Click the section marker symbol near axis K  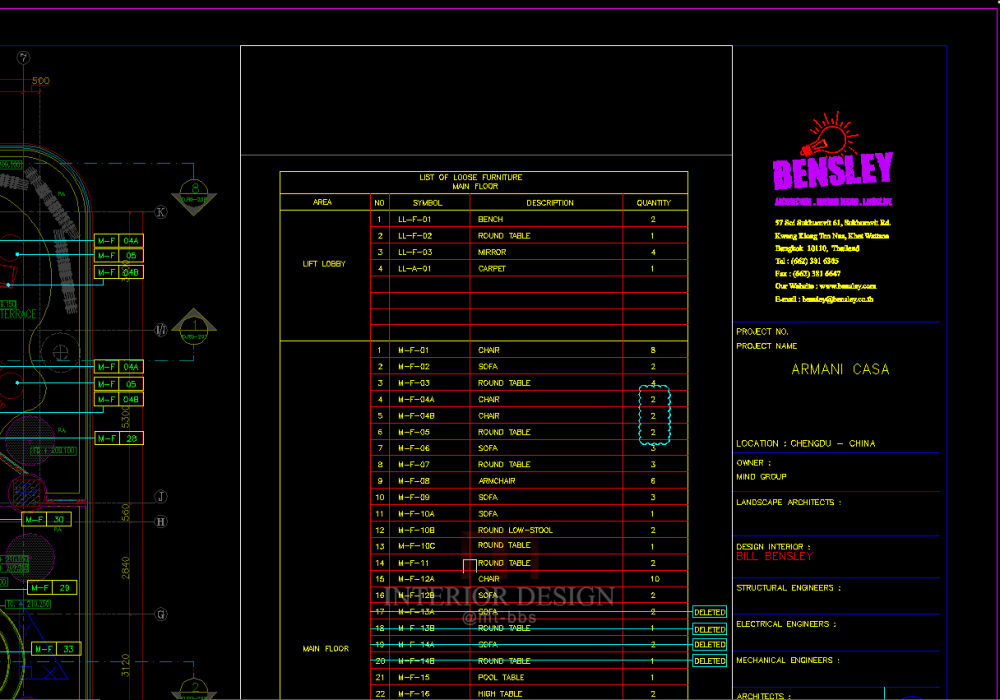pyautogui.click(x=195, y=191)
